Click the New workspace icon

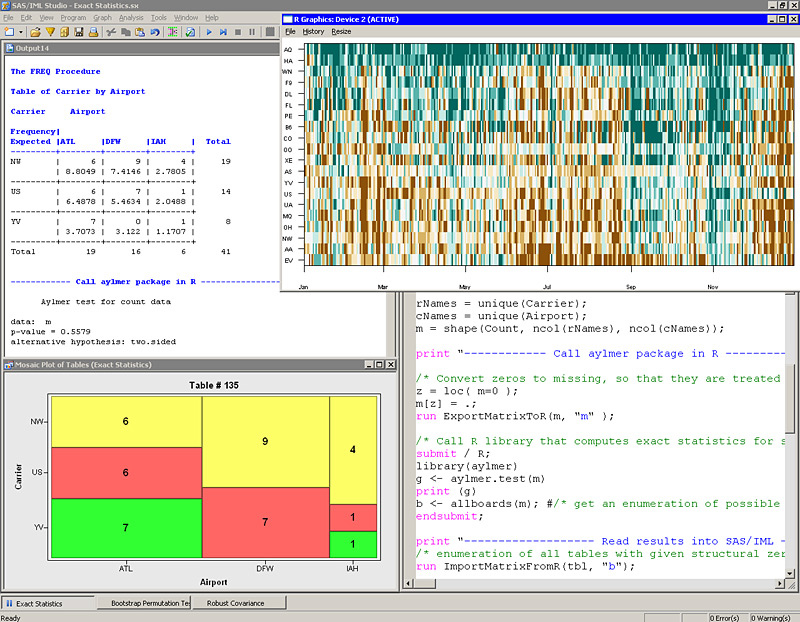tap(8, 32)
